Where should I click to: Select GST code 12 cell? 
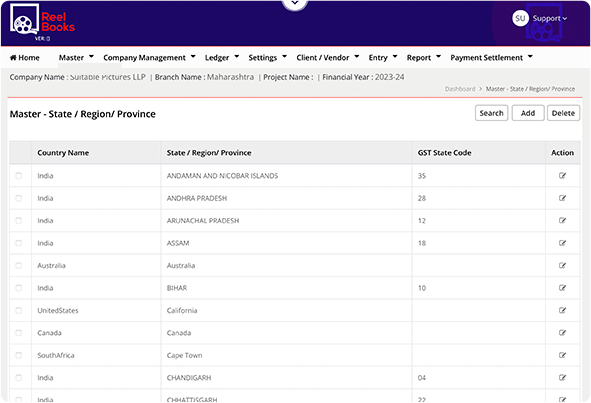coord(422,221)
